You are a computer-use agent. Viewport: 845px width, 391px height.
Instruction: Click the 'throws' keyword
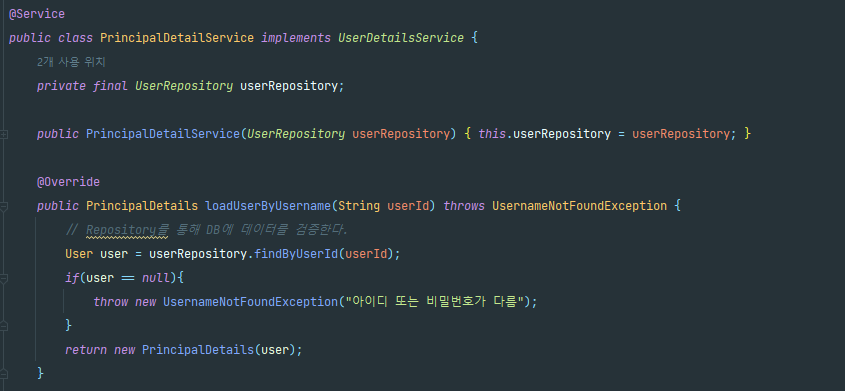(464, 206)
